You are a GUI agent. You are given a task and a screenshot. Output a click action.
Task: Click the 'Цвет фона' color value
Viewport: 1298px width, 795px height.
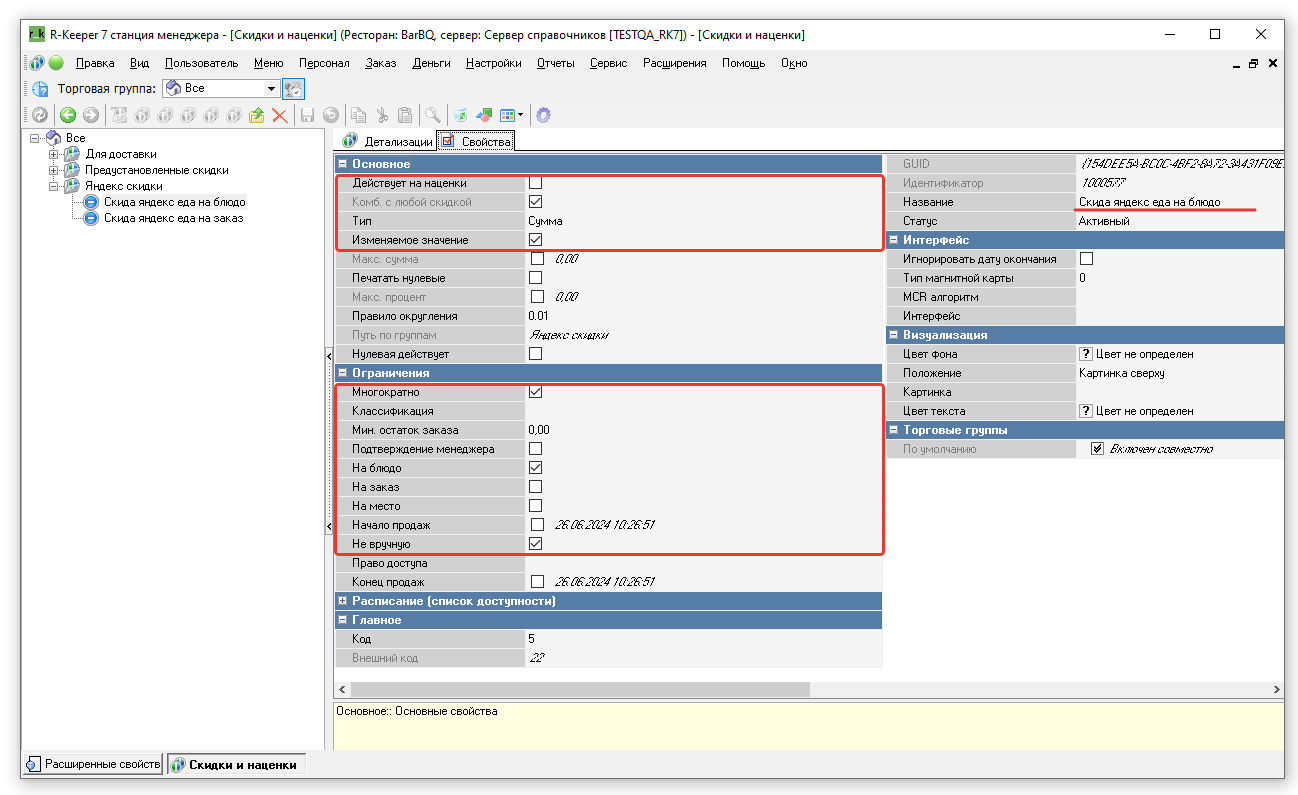(1179, 354)
